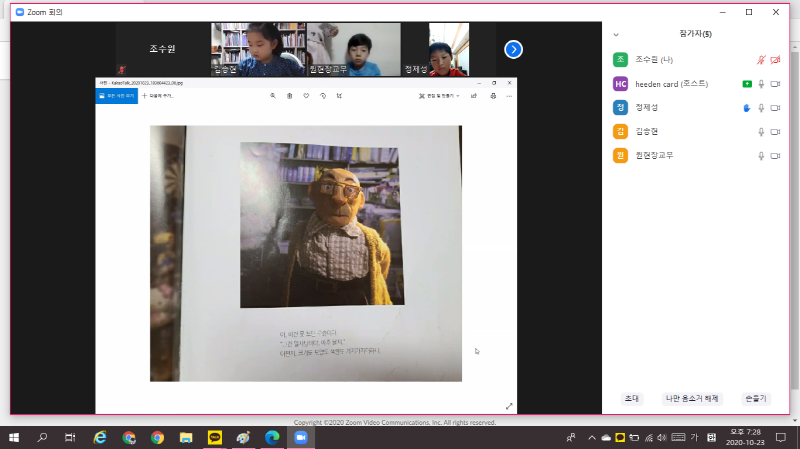Click the 조수린 video tile
800x449 pixels.
(x=163, y=49)
